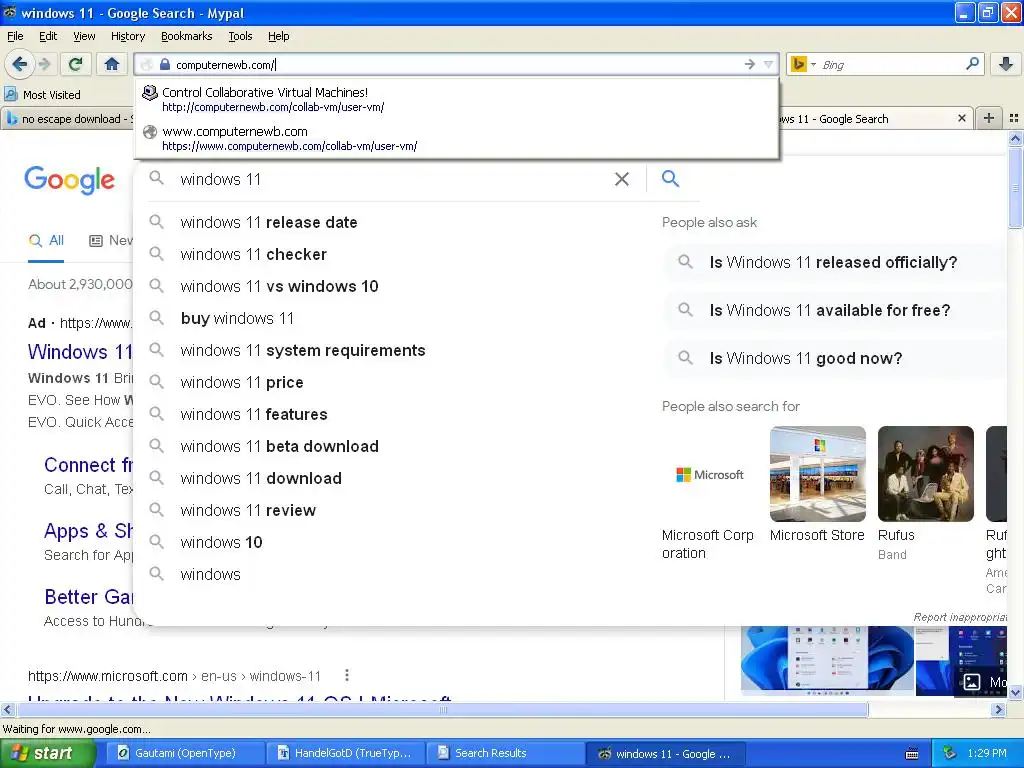The height and width of the screenshot is (768, 1024).
Task: Click the Google search text field
Action: click(392, 179)
